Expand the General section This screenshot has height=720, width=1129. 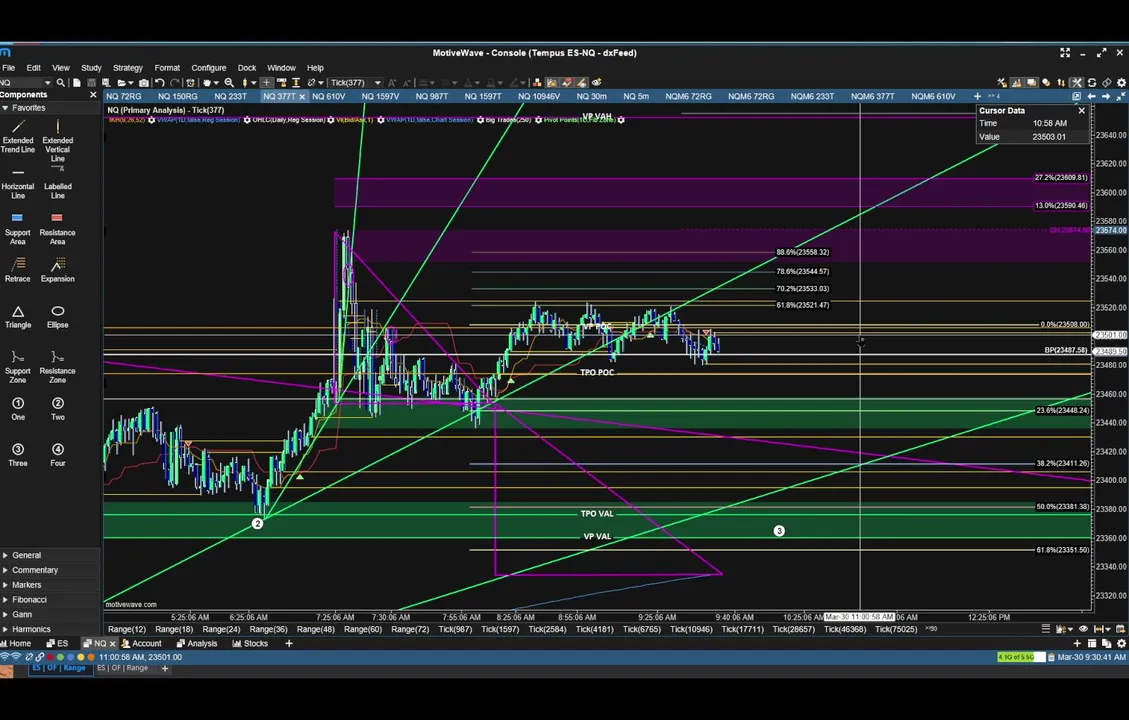26,555
